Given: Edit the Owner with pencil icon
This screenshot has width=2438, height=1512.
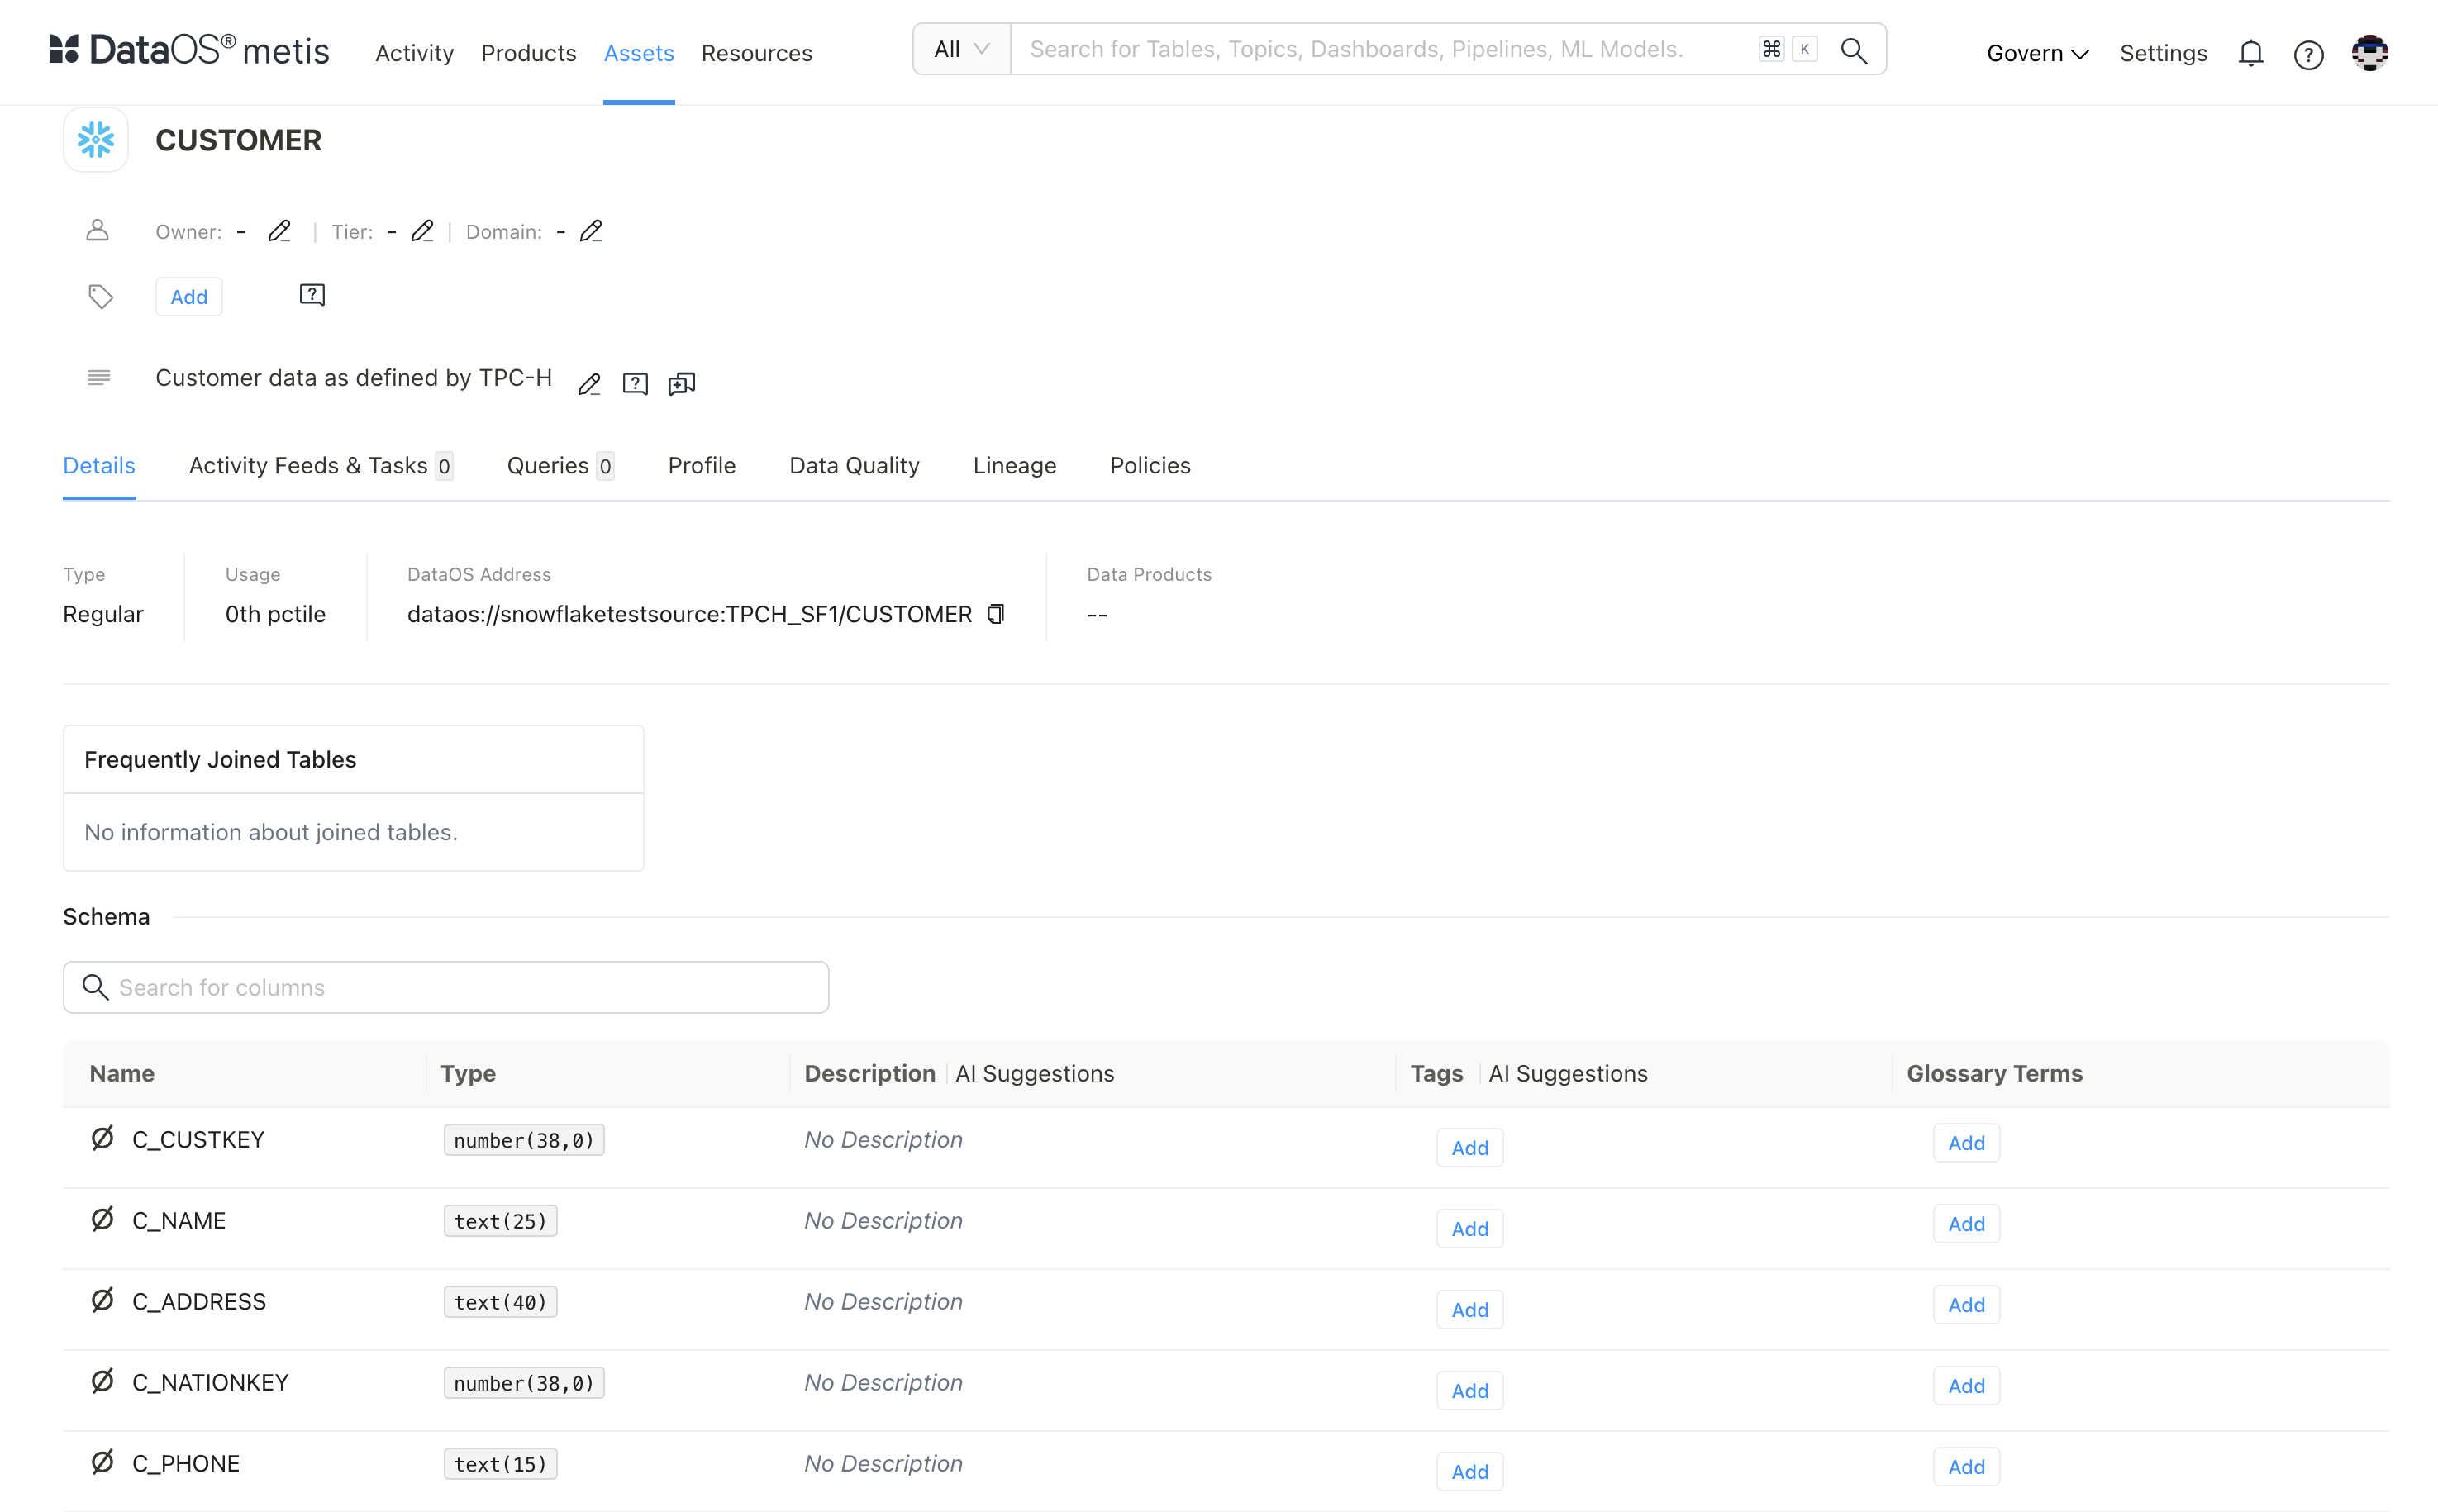Looking at the screenshot, I should 279,231.
